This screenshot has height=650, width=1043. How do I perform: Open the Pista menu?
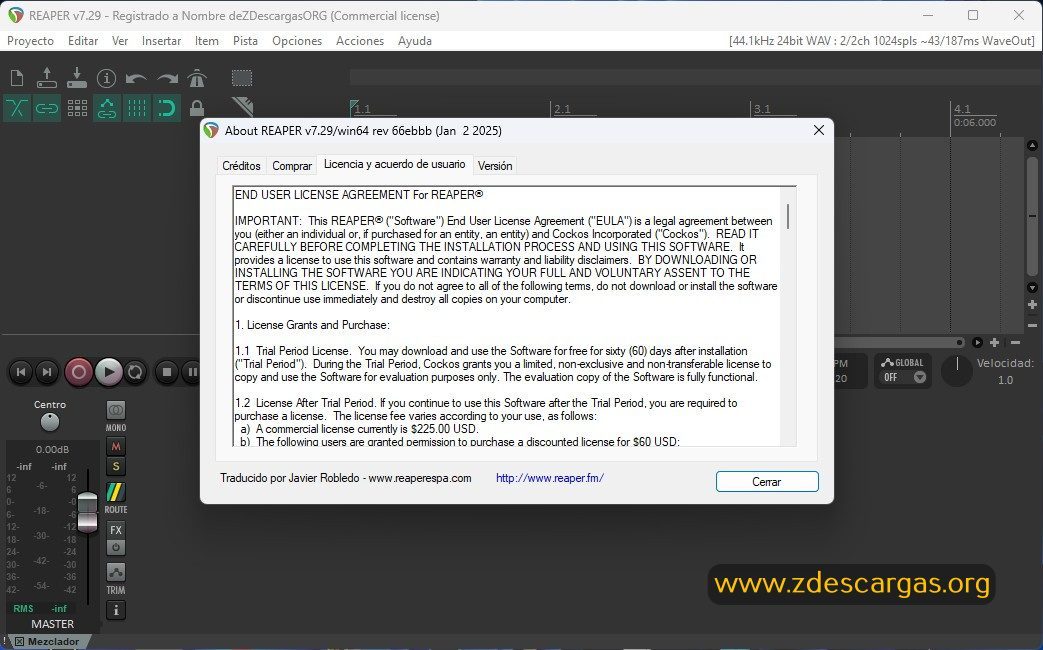pyautogui.click(x=245, y=41)
